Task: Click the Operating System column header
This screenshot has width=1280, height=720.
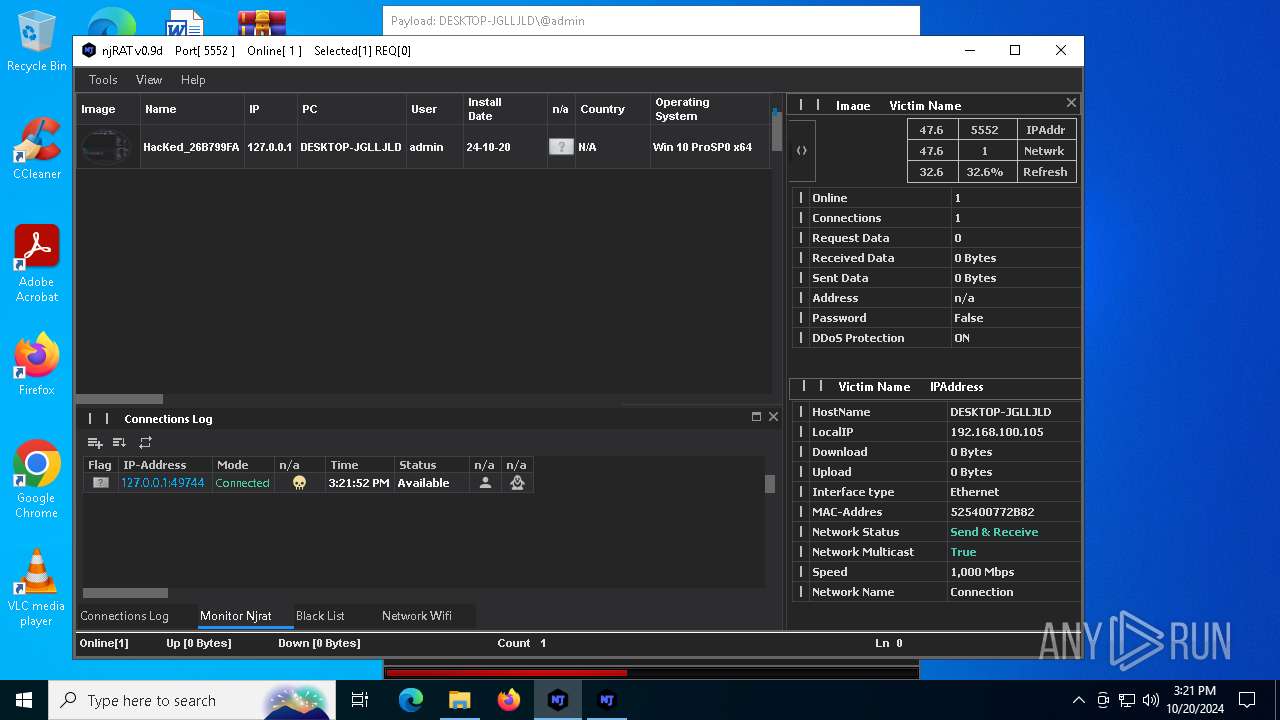Action: pyautogui.click(x=709, y=109)
